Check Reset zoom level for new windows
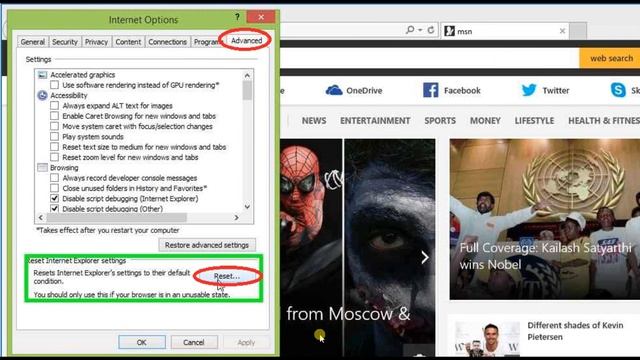640x360 pixels. (54, 157)
